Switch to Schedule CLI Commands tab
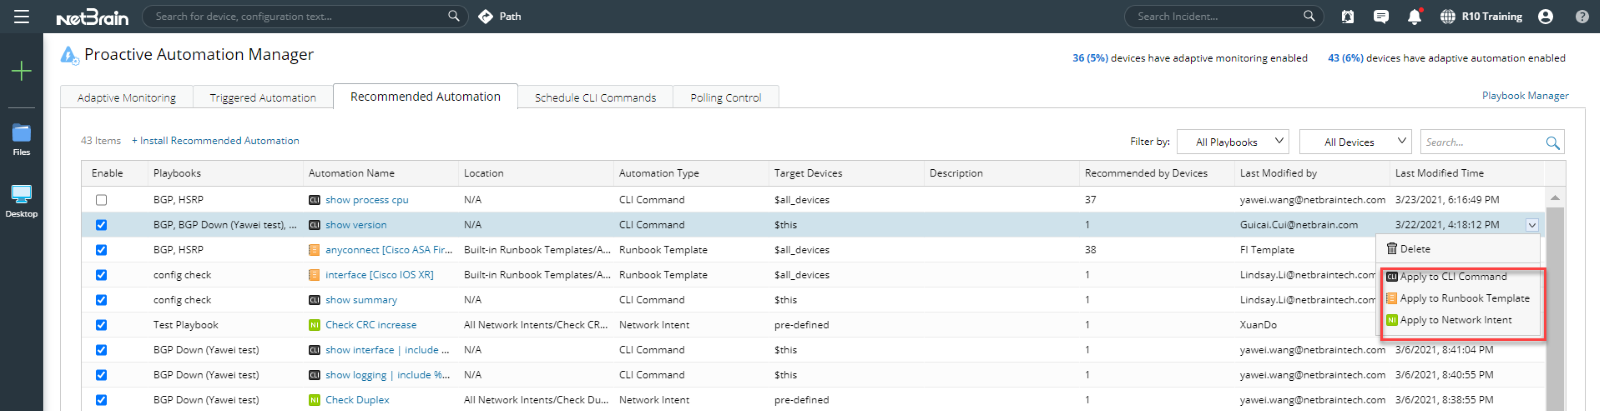 pos(595,98)
